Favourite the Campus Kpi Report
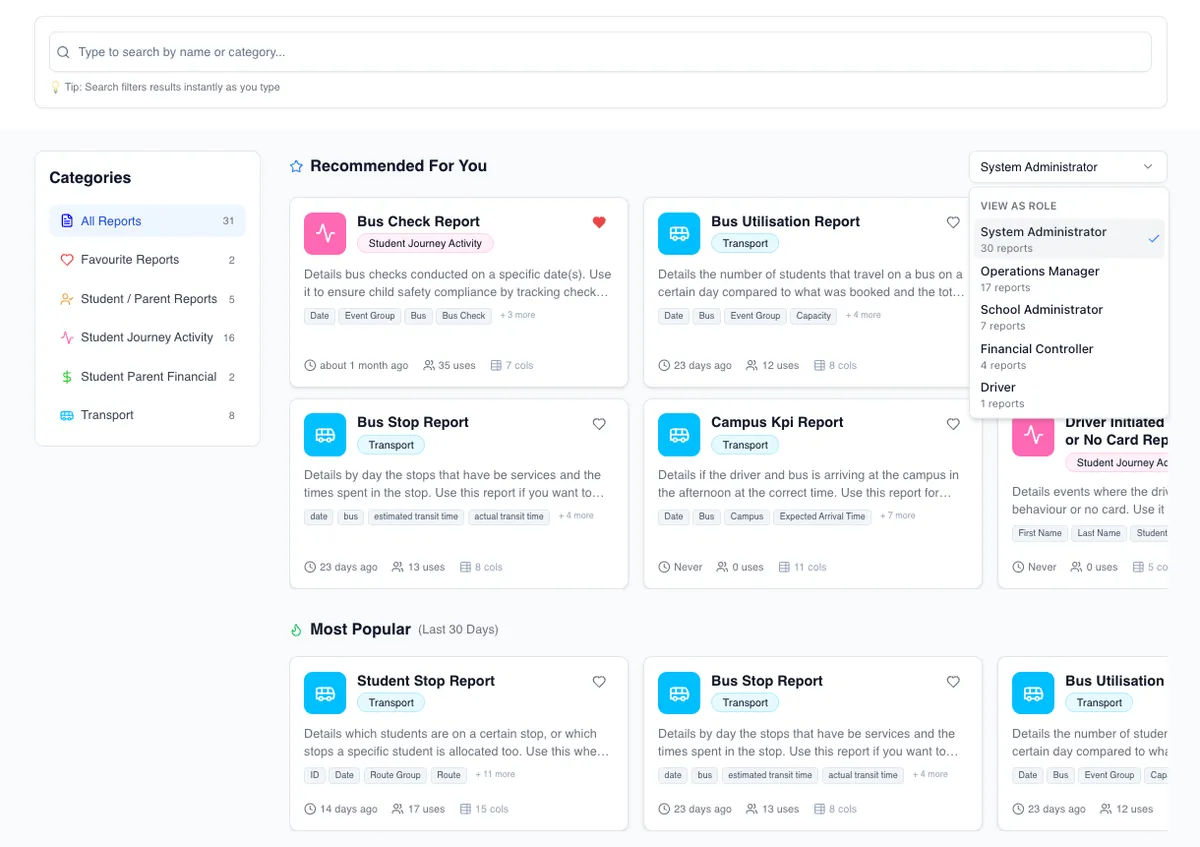This screenshot has height=847, width=1200. [x=953, y=424]
